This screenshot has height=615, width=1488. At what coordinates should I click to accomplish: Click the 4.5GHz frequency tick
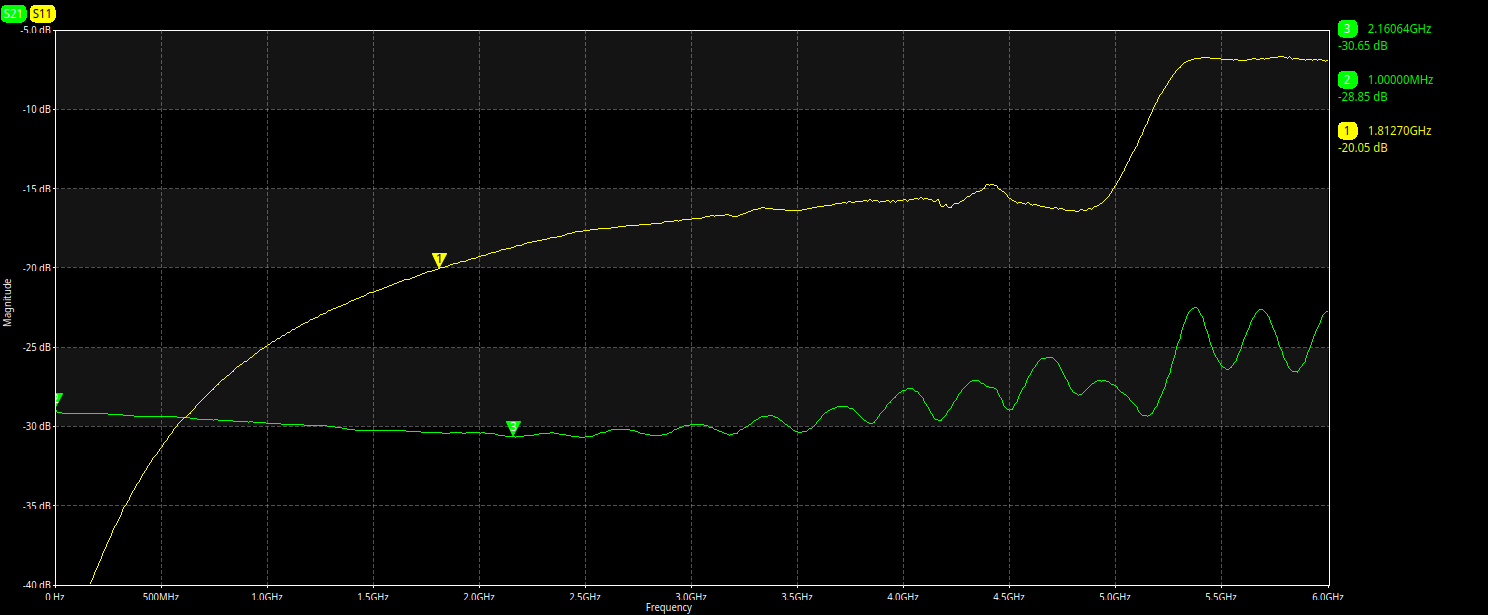[x=1009, y=596]
